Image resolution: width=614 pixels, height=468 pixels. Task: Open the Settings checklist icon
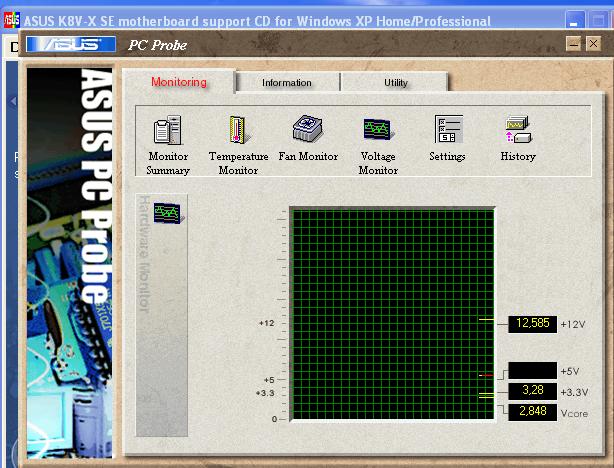(449, 129)
